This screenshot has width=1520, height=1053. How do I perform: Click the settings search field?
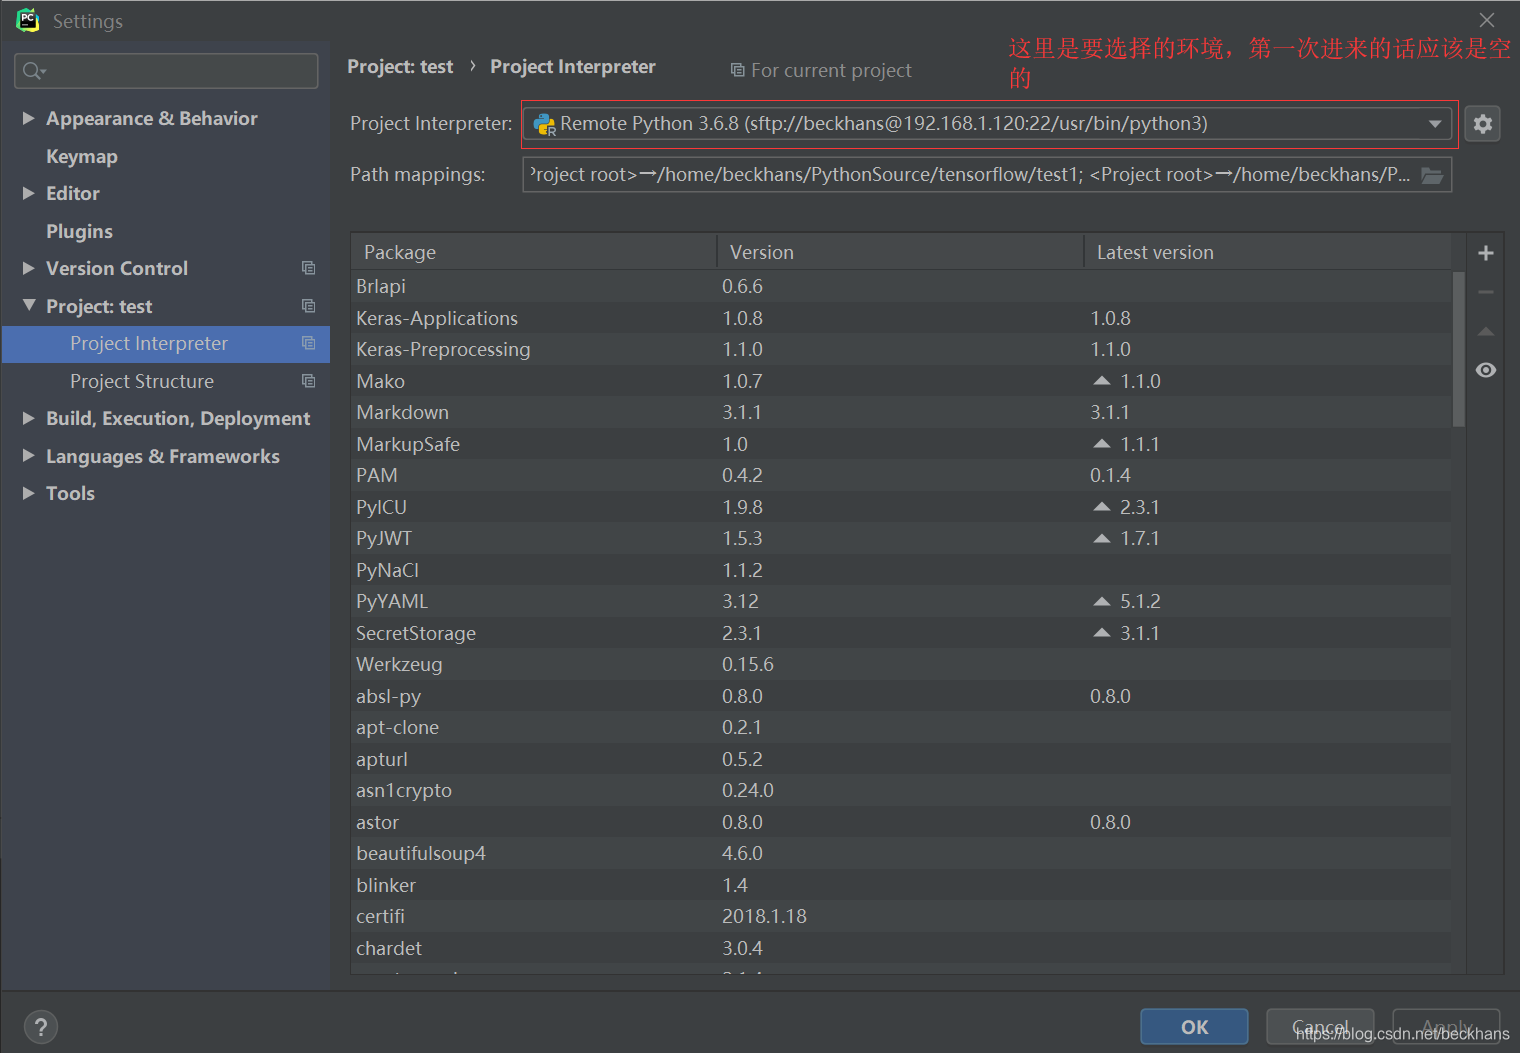pyautogui.click(x=166, y=71)
